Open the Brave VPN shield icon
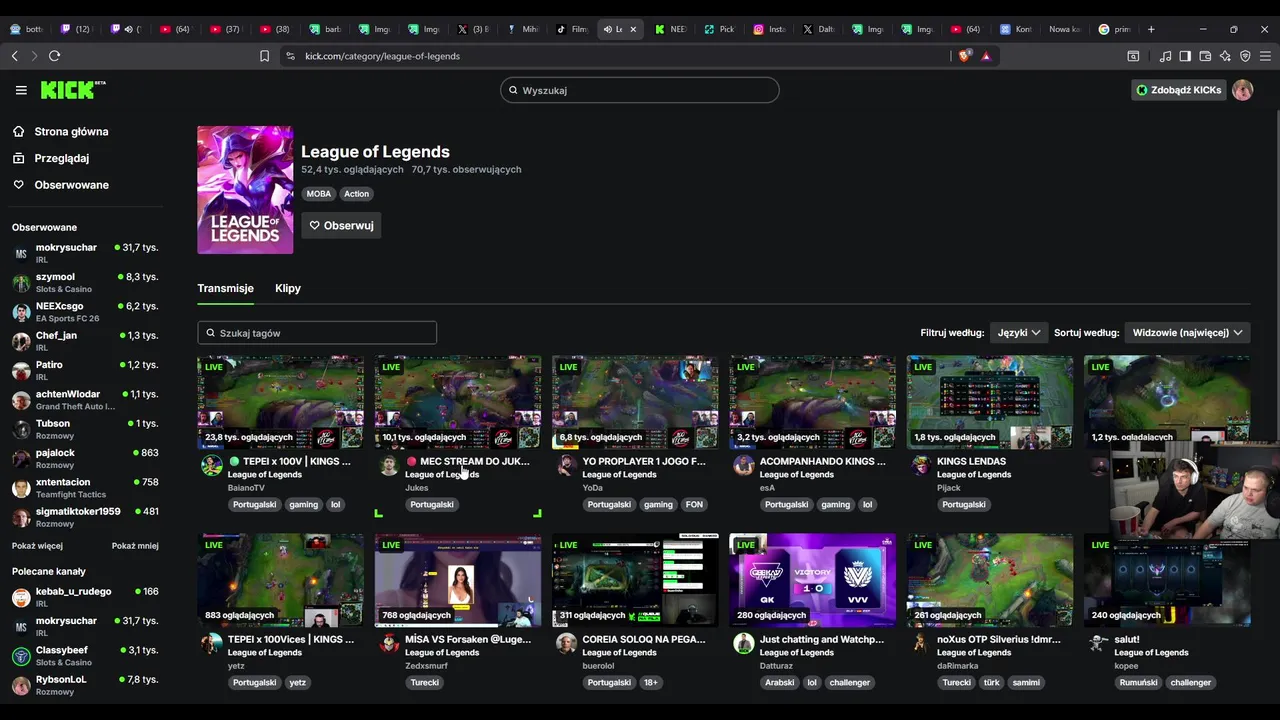This screenshot has width=1280, height=720. pos(1245,56)
